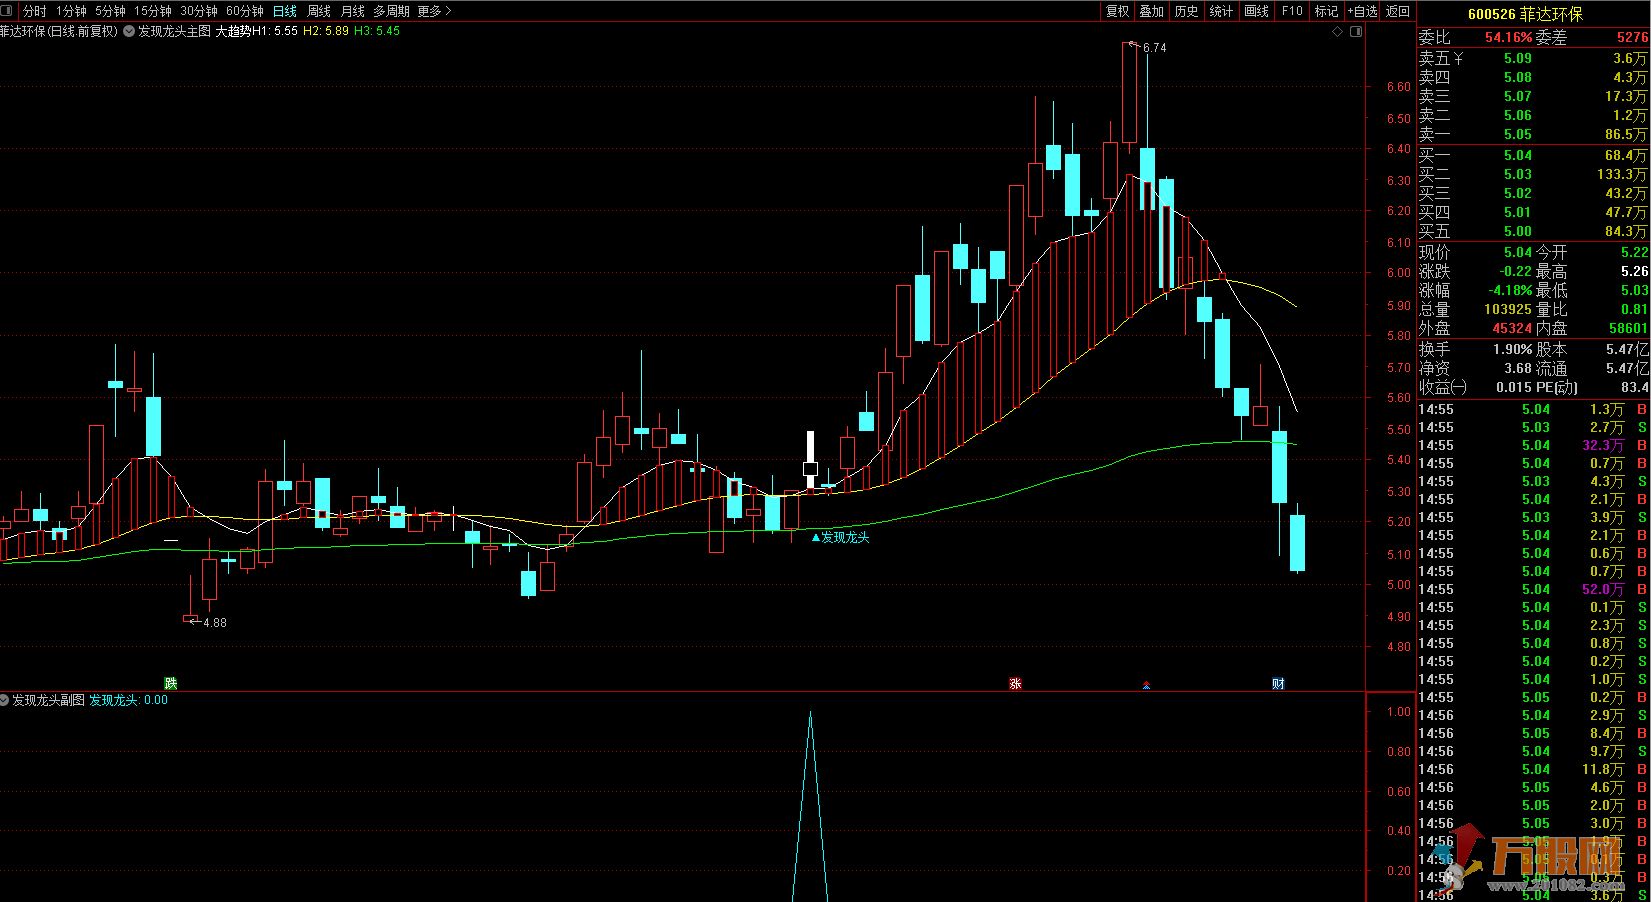The image size is (1651, 902).
Task: Select the 5分钟 period tab
Action: [110, 11]
